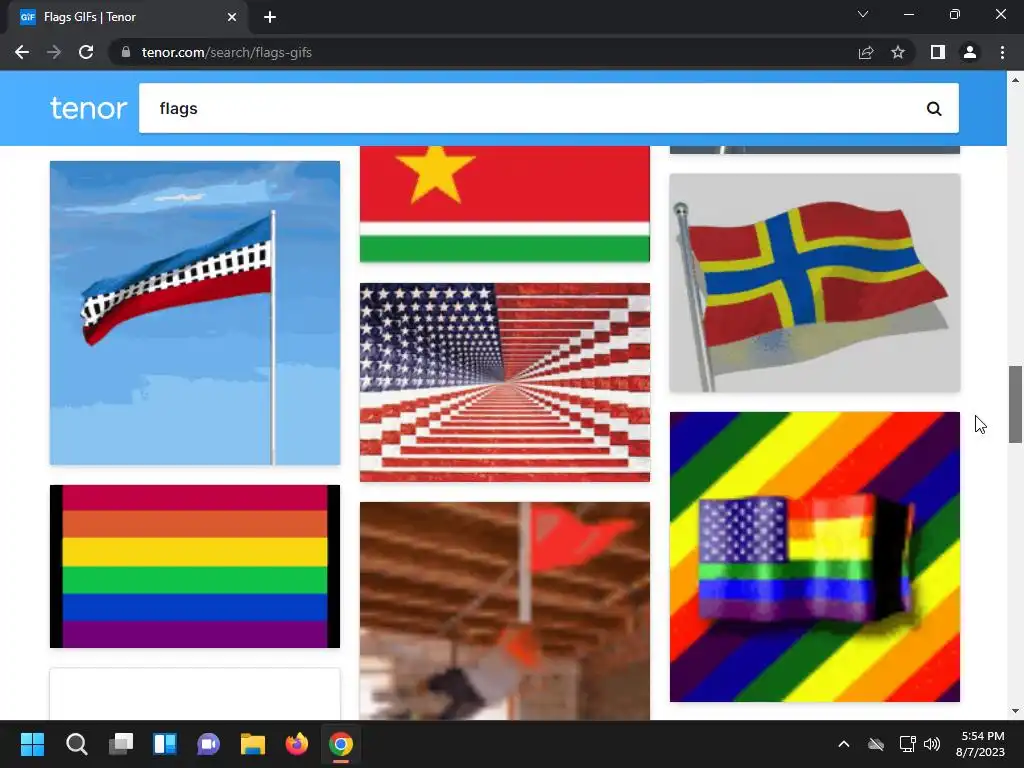Click the Tenor logo in header
The height and width of the screenshot is (768, 1024).
coord(88,108)
